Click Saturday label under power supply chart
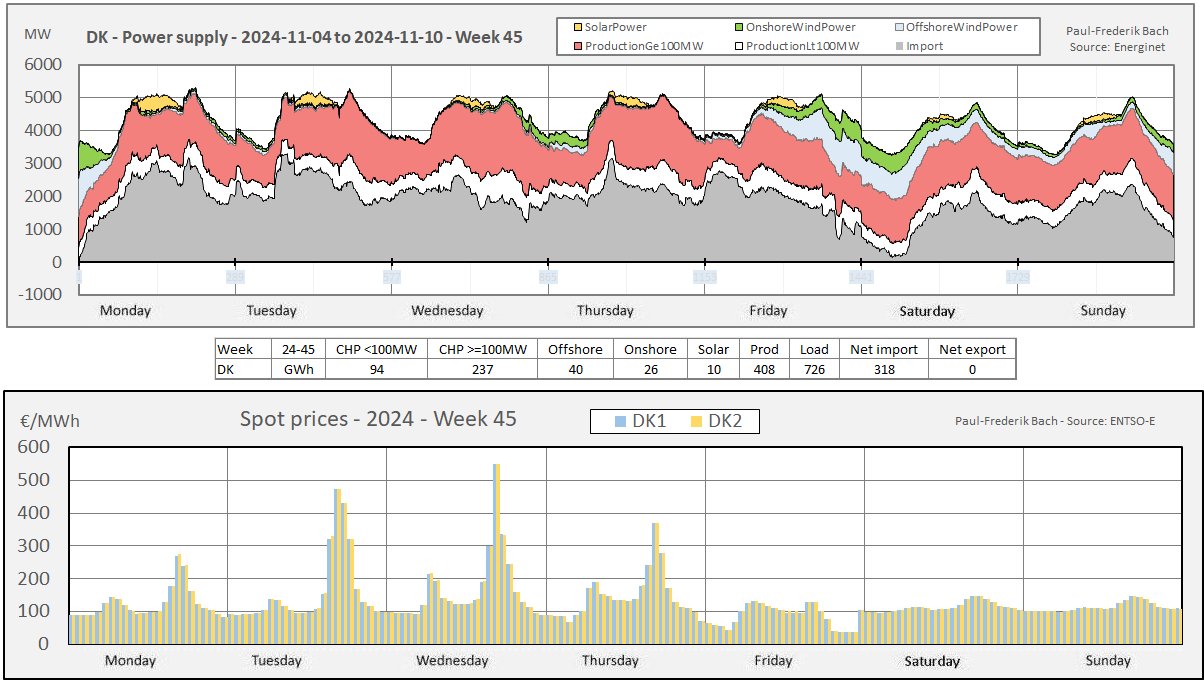 point(927,311)
